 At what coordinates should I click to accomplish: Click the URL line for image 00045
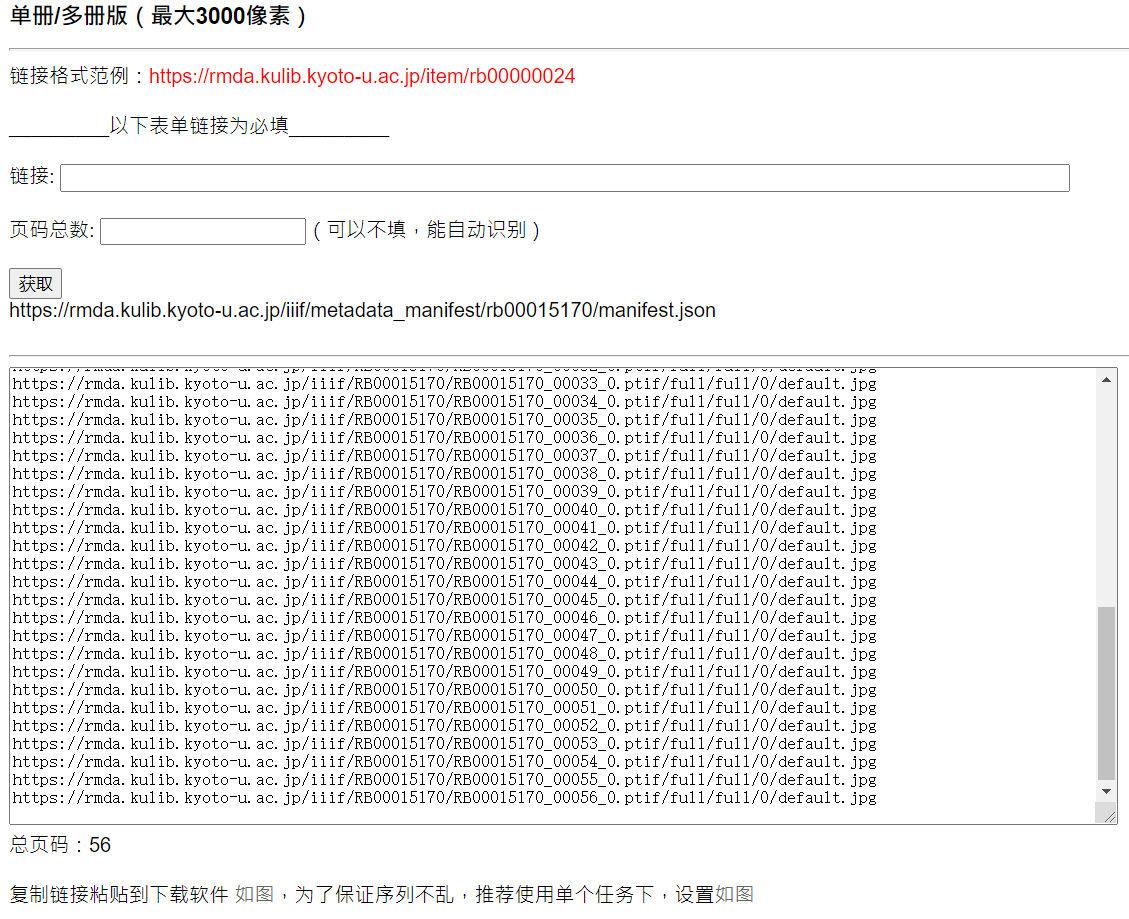coord(444,599)
